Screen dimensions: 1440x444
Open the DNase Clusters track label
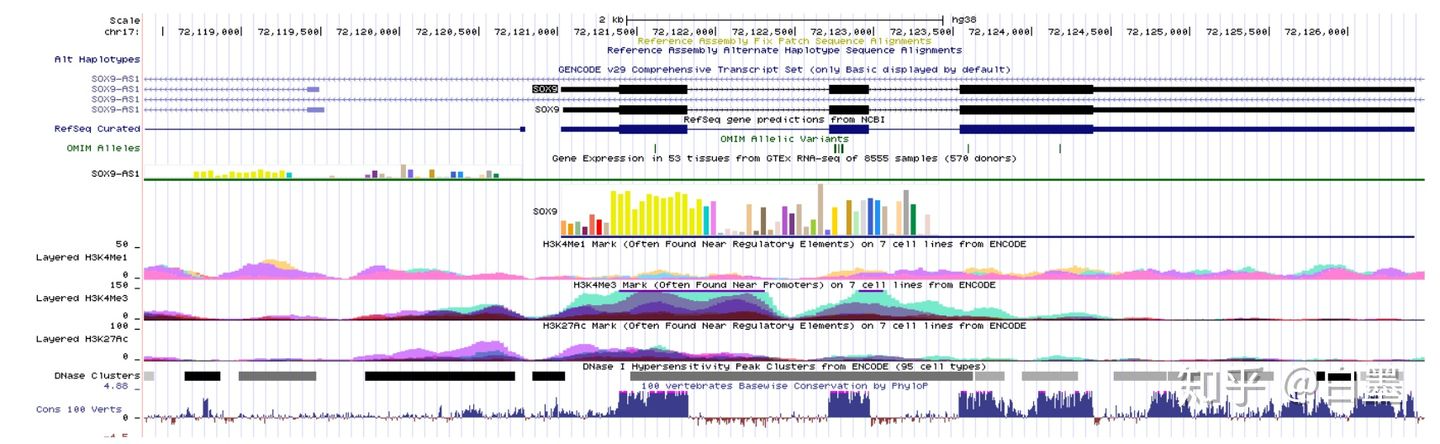(97, 375)
